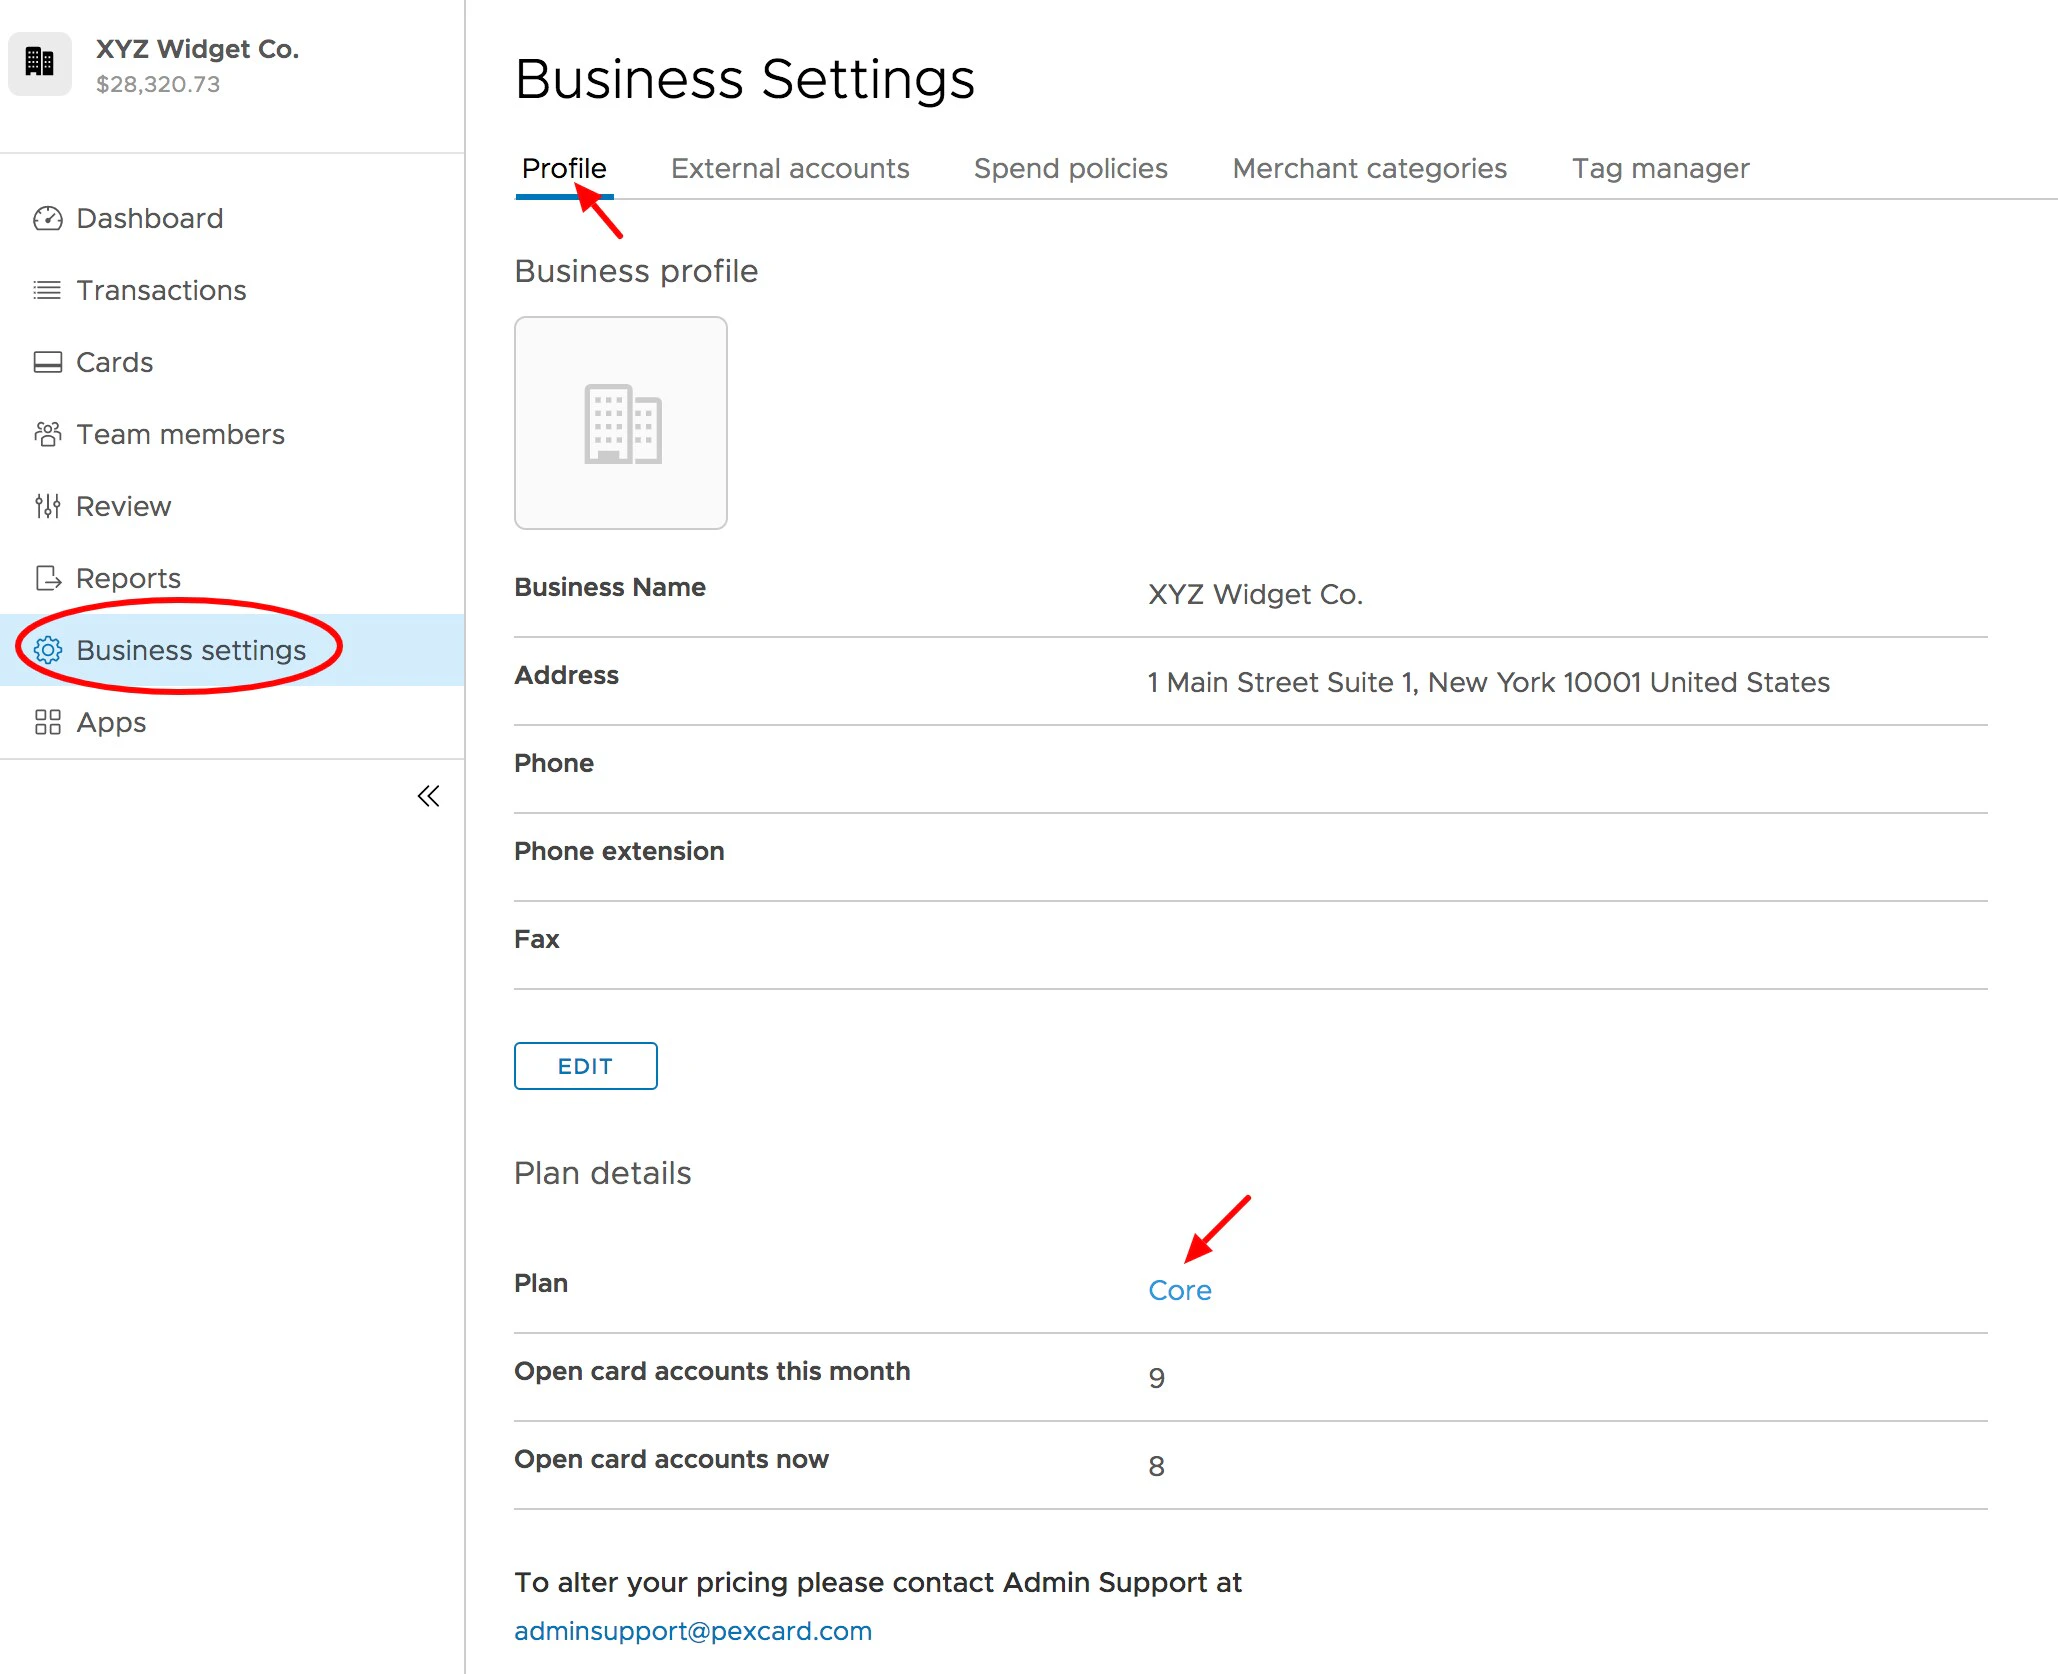
Task: Click XYZ Widget Co. account name header
Action: click(x=197, y=49)
